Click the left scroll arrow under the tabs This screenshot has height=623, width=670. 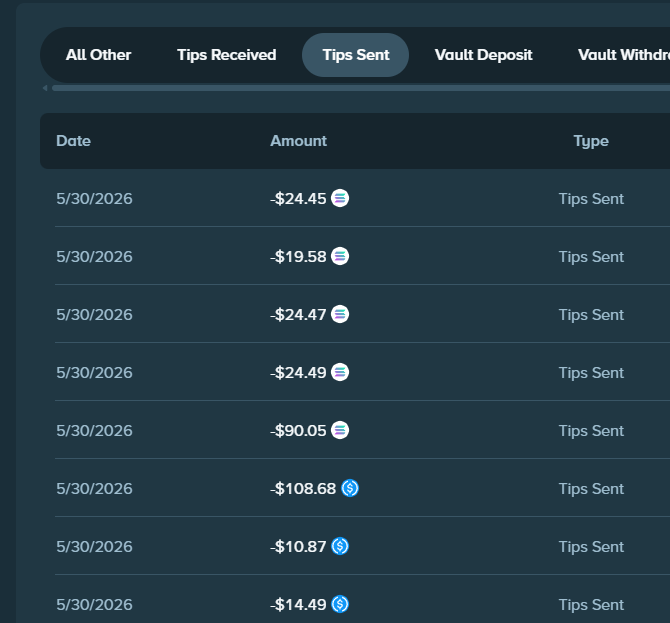pos(45,88)
